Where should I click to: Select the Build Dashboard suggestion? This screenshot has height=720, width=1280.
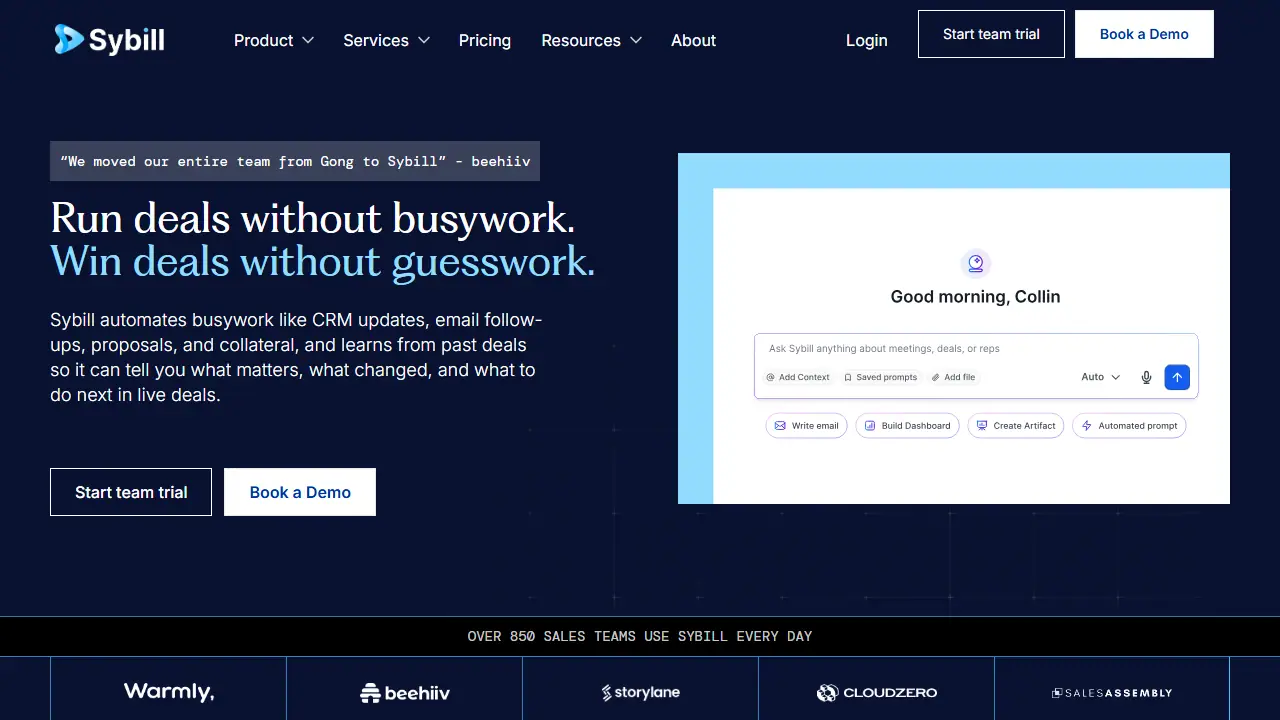[x=908, y=426]
